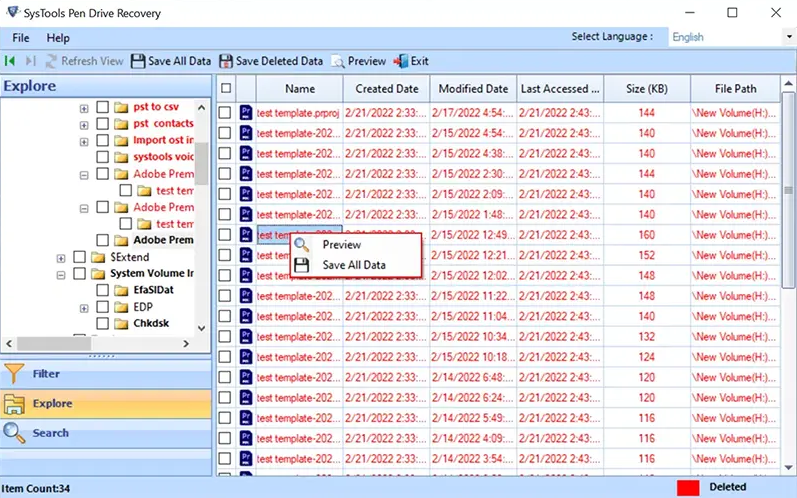Screen dimensions: 797x498
Task: Select Save All Data in context menu
Action: (354, 265)
